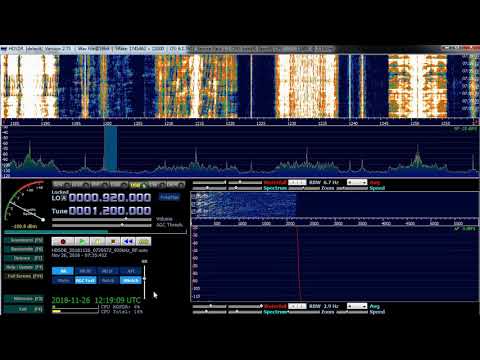
Task: Select FM demodulation mode
Action: coord(100,184)
